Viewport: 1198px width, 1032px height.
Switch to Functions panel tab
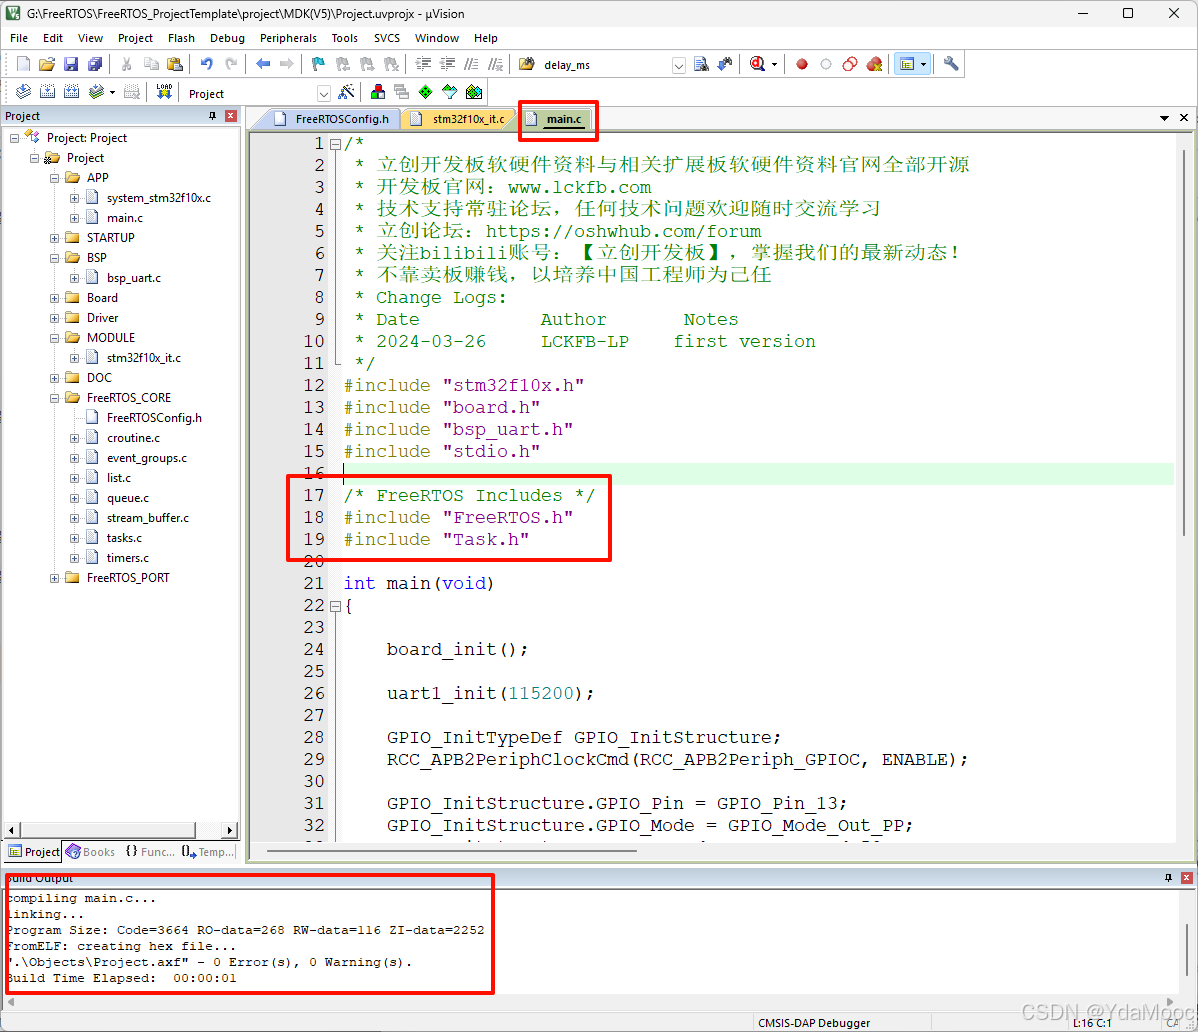coord(150,852)
